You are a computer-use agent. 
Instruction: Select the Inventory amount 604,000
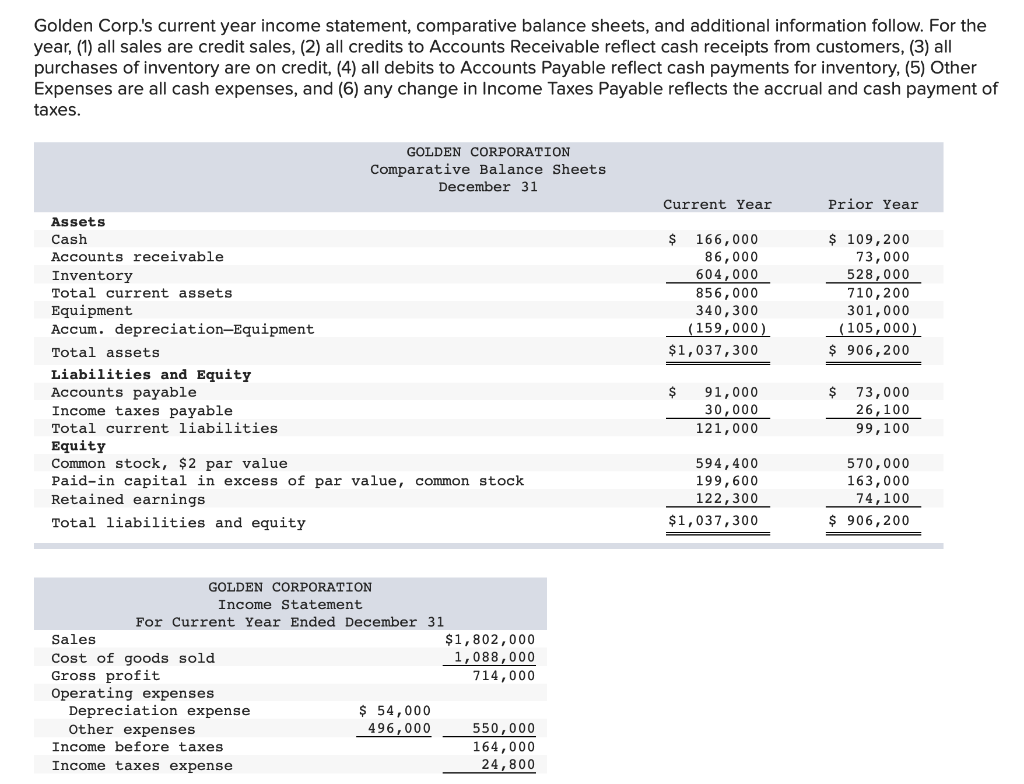click(x=731, y=275)
